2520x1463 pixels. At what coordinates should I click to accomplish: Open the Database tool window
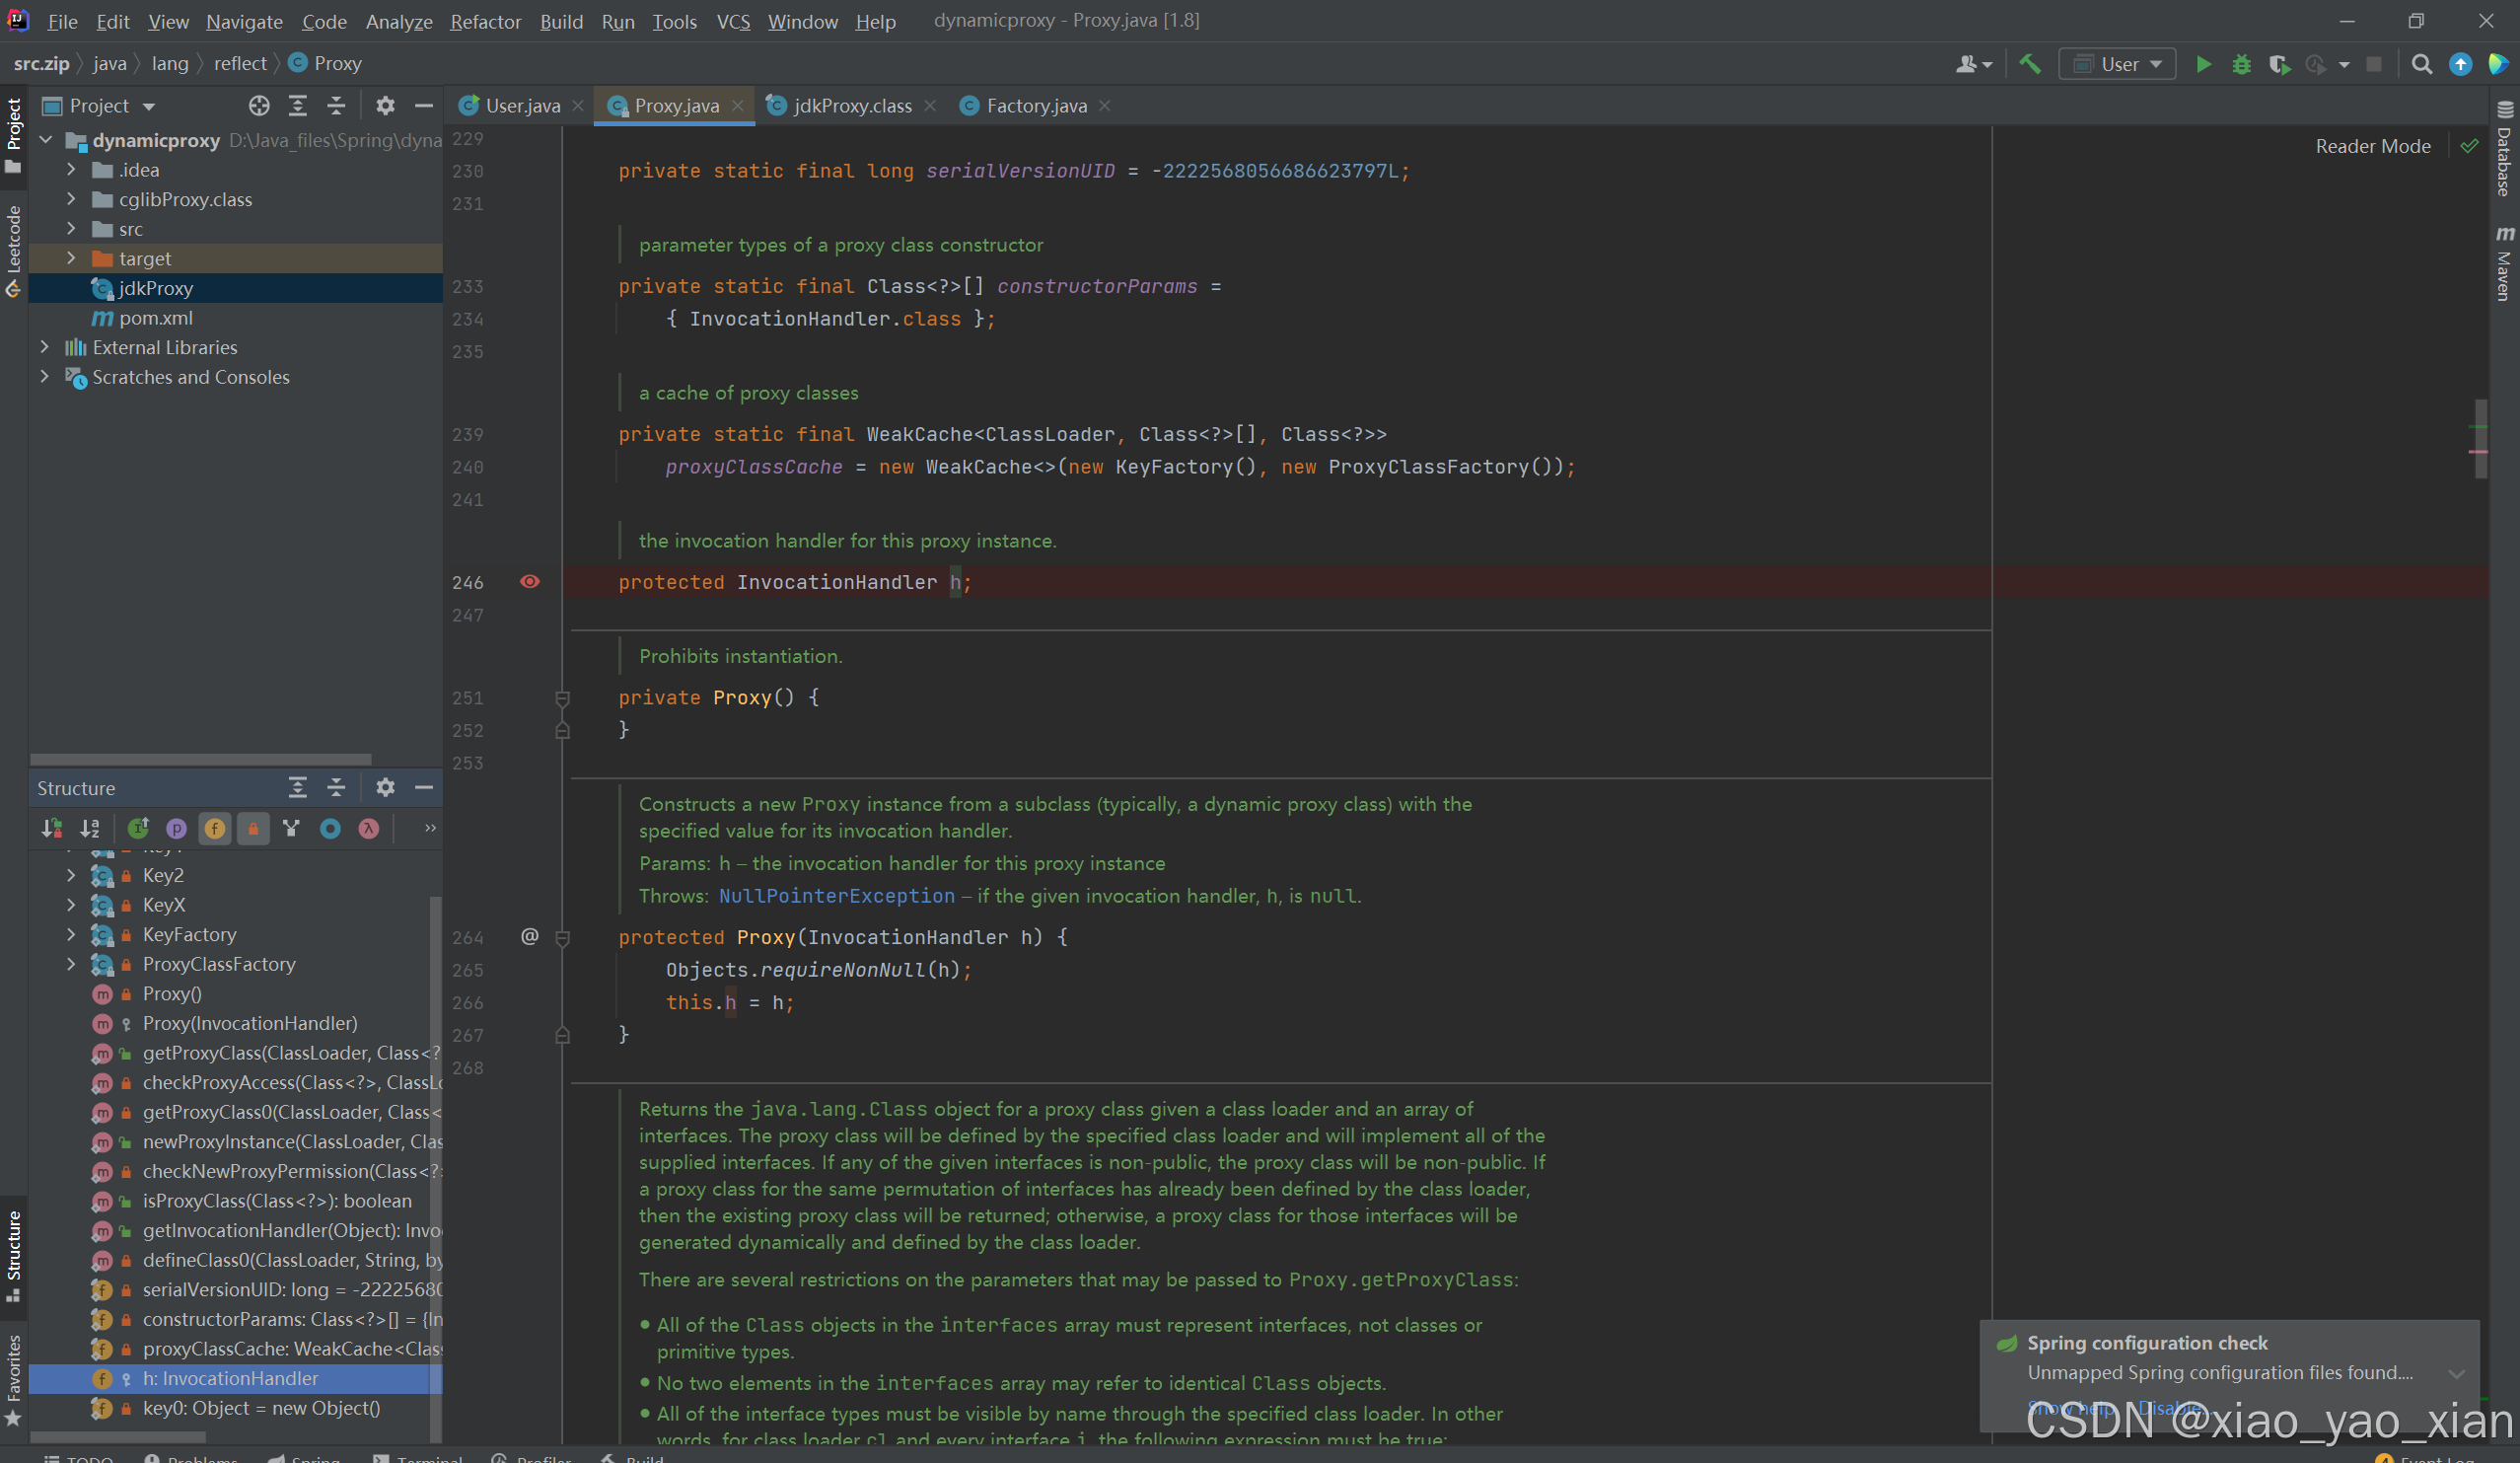[2503, 150]
